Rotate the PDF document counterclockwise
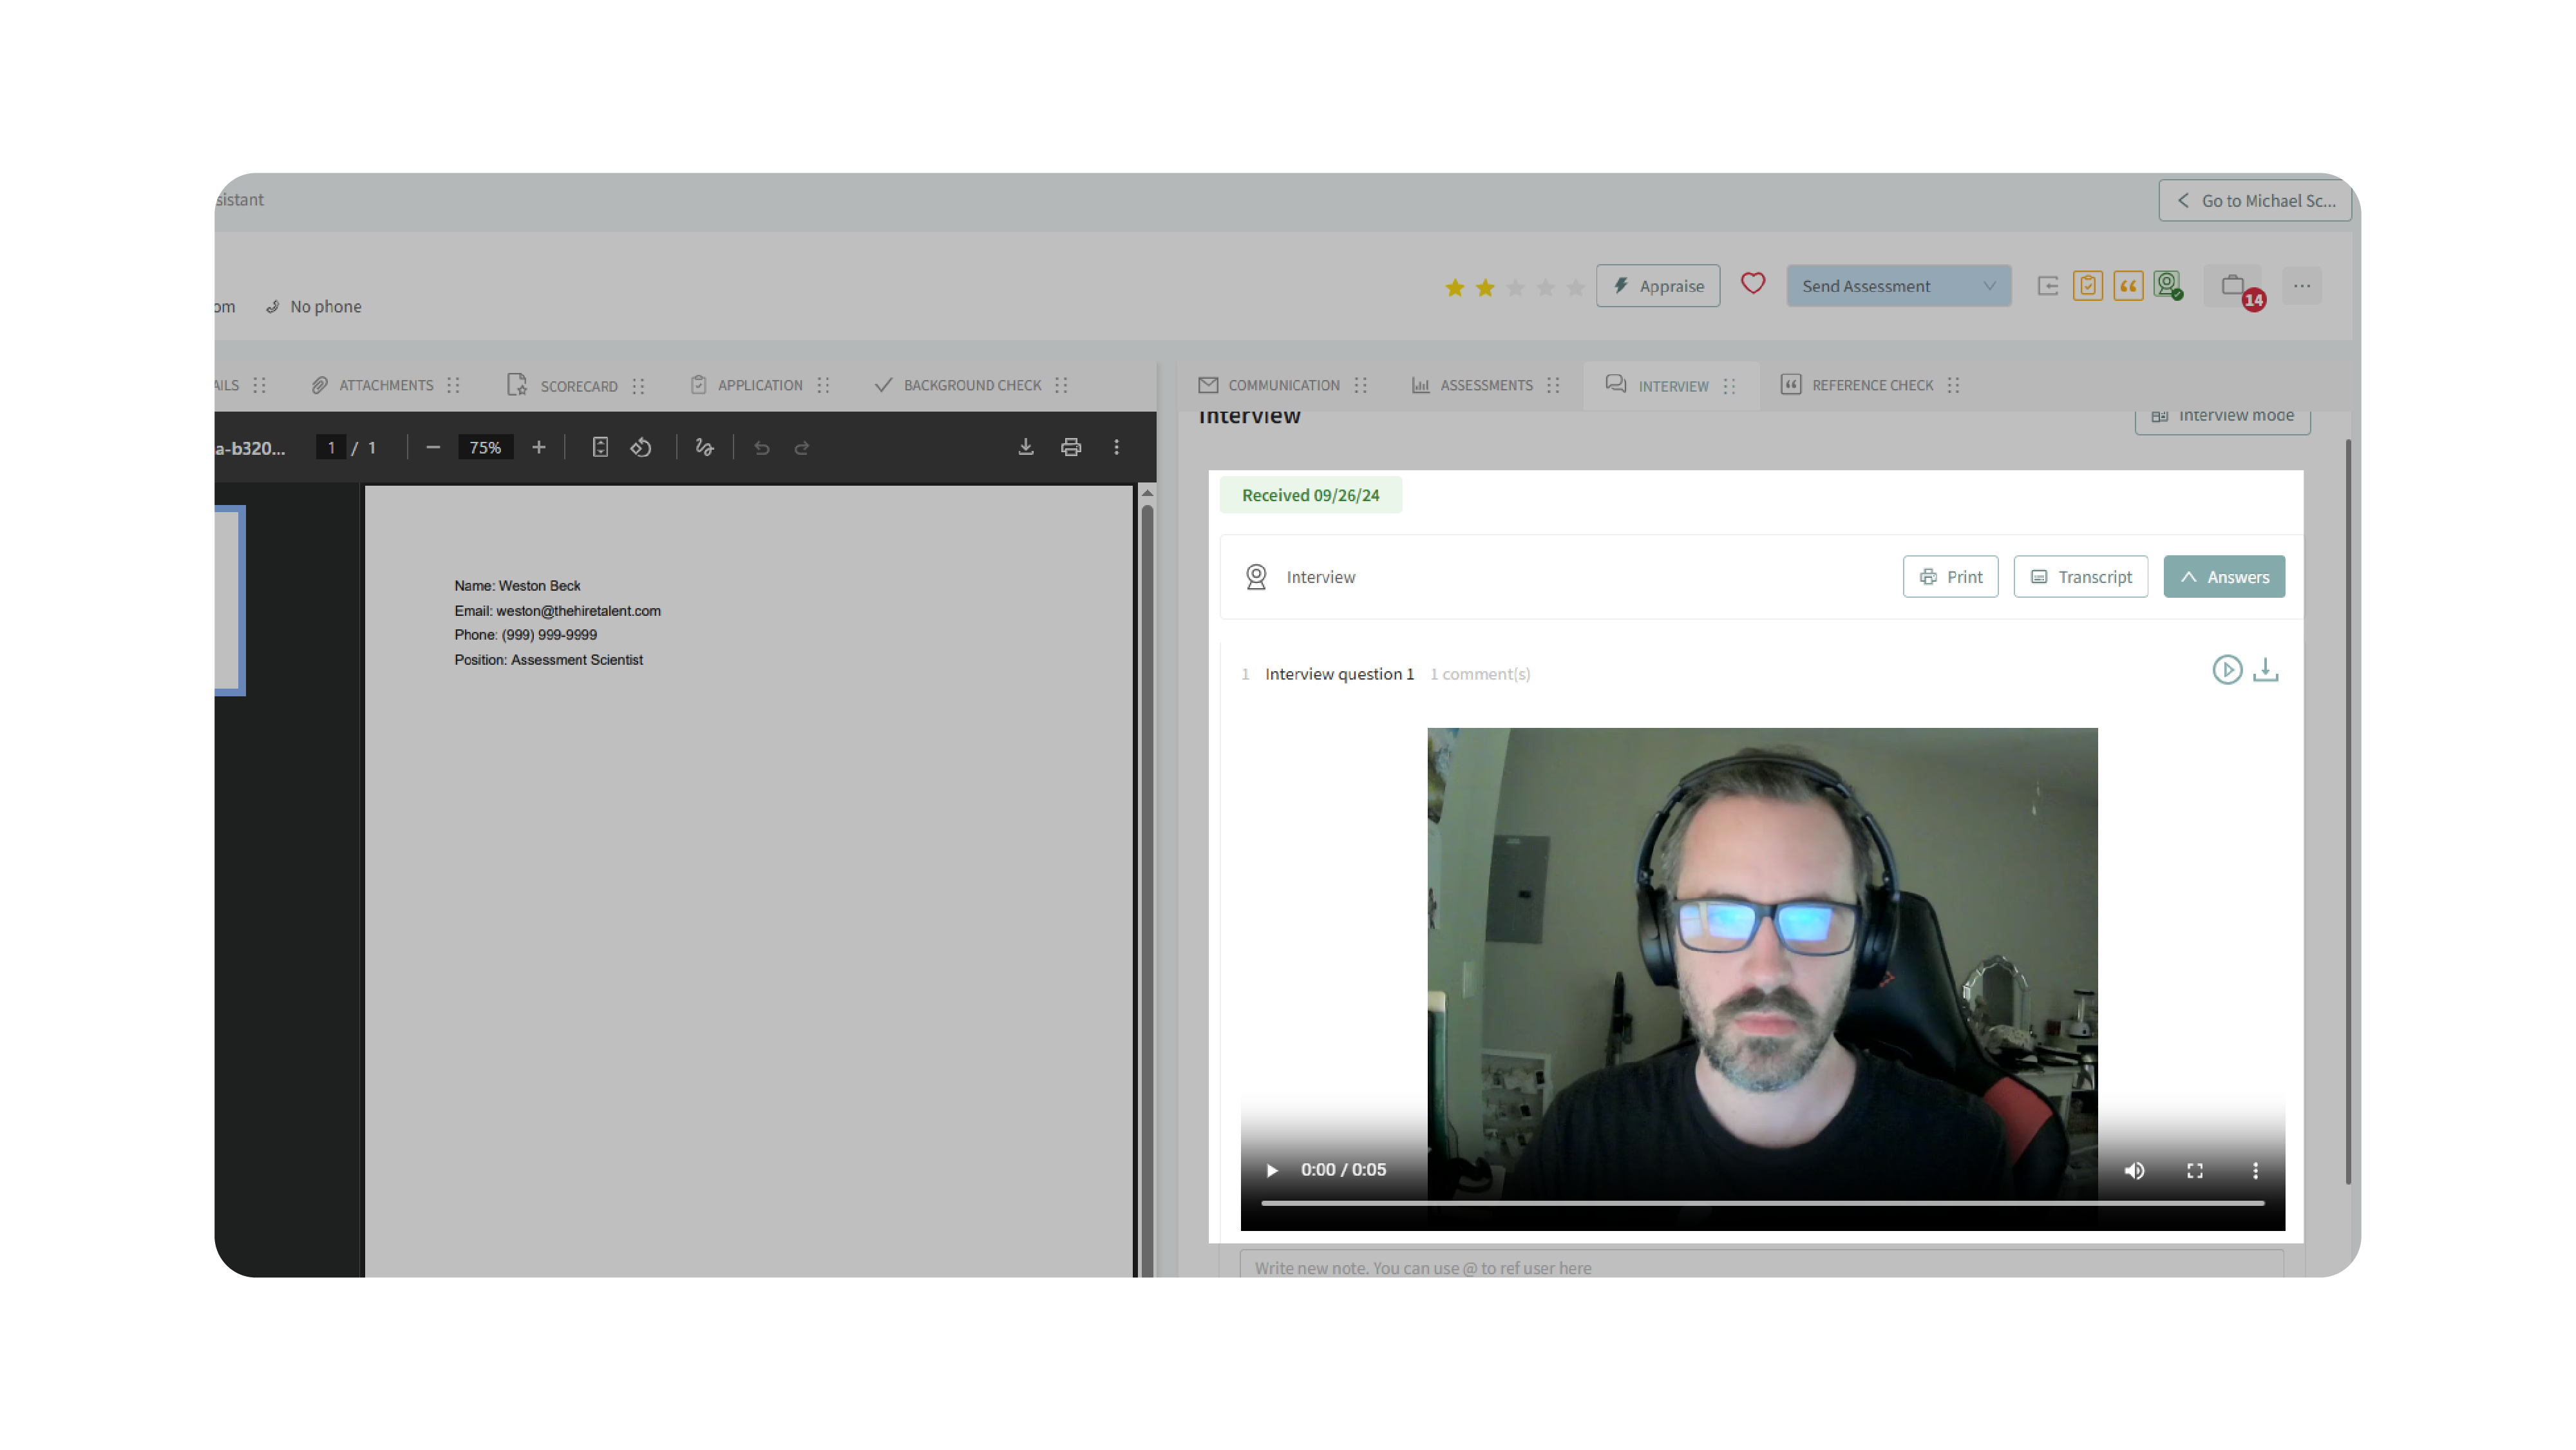The height and width of the screenshot is (1450, 2576). coord(641,447)
